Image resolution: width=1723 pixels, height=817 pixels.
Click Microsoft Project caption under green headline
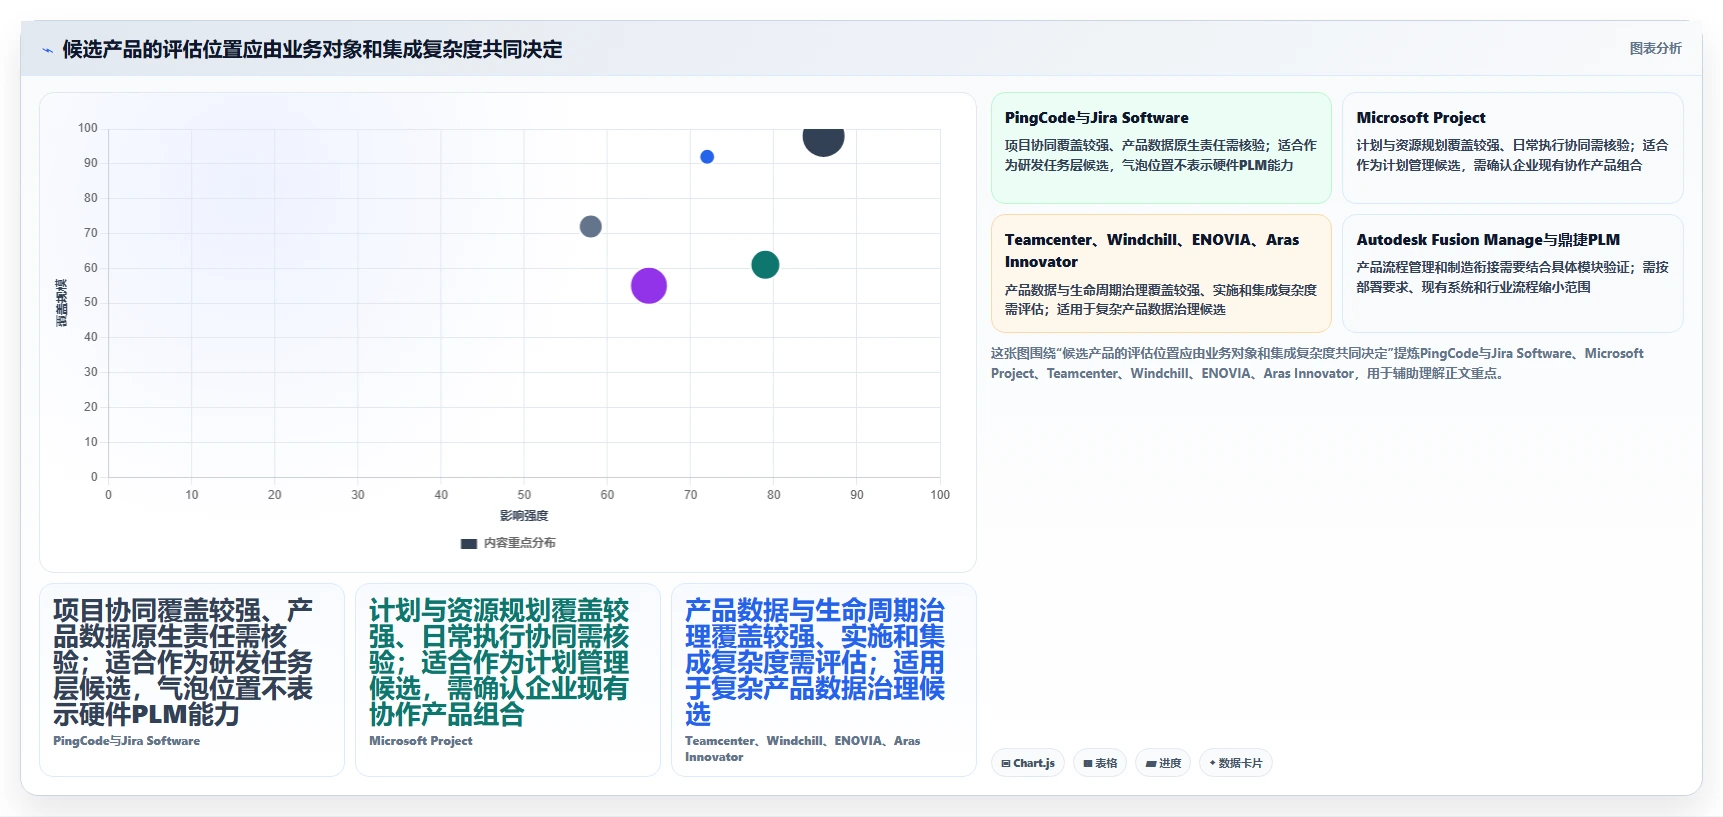(420, 741)
